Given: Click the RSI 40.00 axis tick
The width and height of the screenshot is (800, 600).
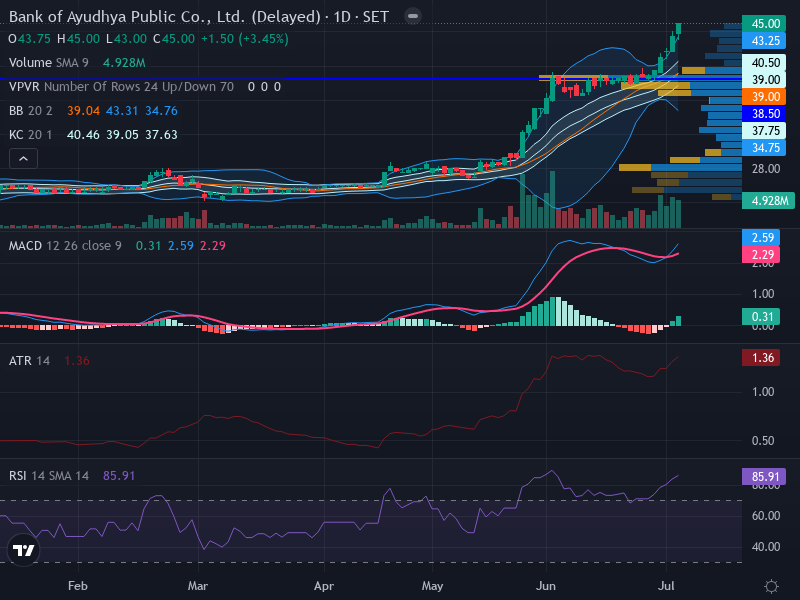Looking at the screenshot, I should [x=765, y=547].
